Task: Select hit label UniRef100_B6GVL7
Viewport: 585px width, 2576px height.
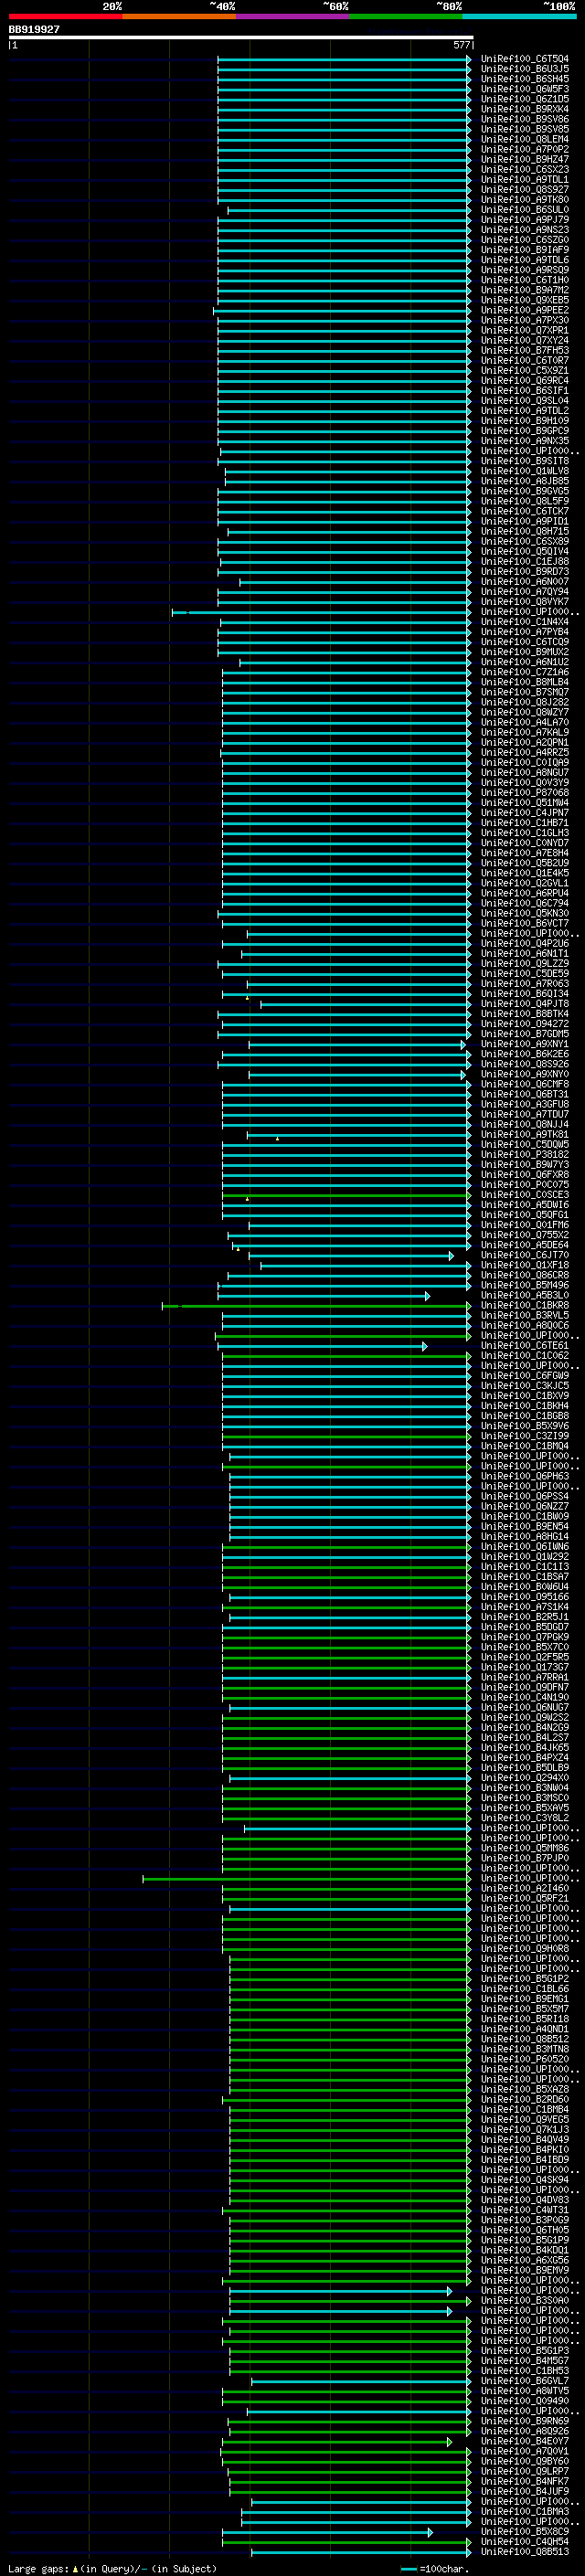Action: [x=525, y=2381]
